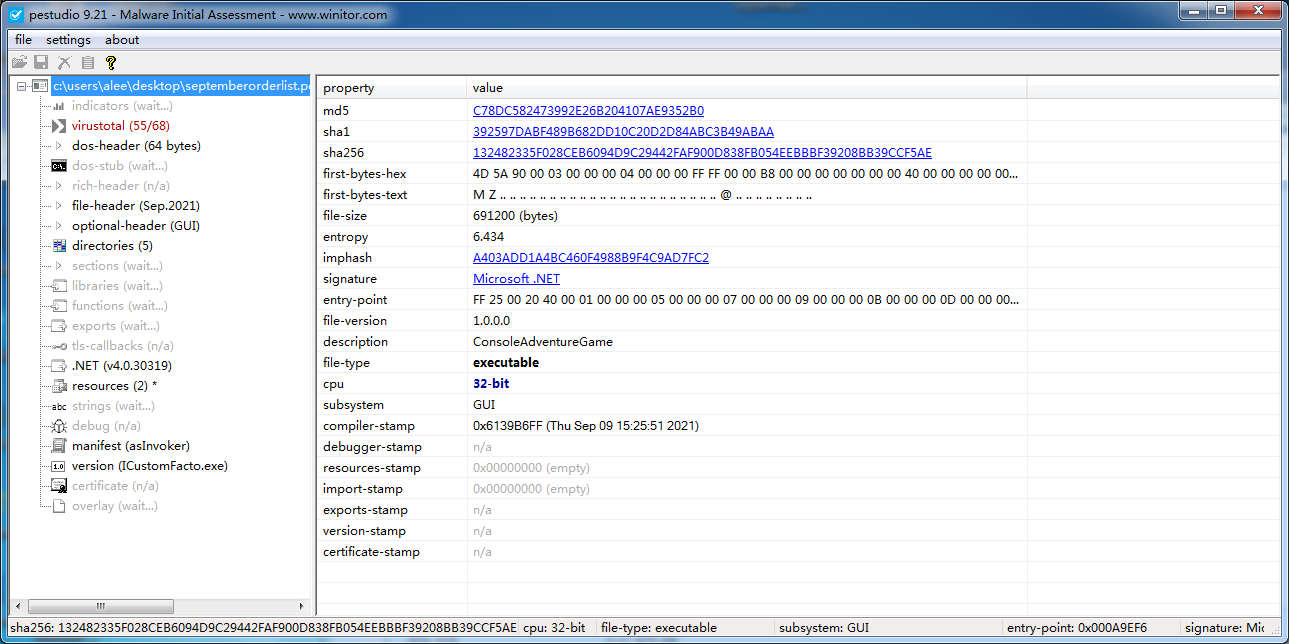
Task: Expand the file-header (Sep.2021) node
Action: pos(59,206)
